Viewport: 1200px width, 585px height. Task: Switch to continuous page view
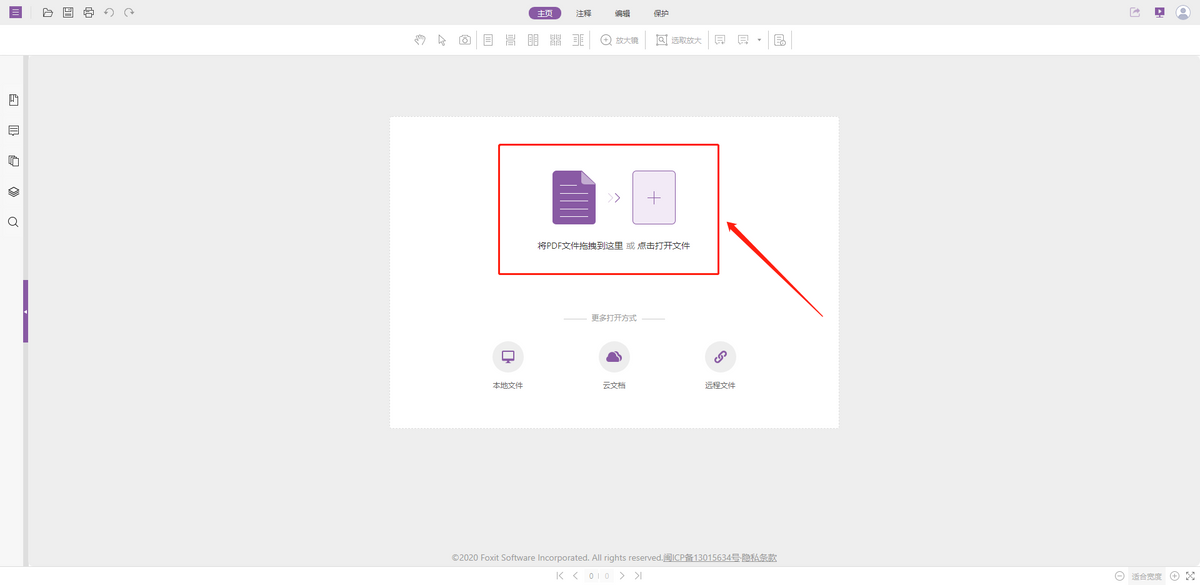tap(510, 40)
